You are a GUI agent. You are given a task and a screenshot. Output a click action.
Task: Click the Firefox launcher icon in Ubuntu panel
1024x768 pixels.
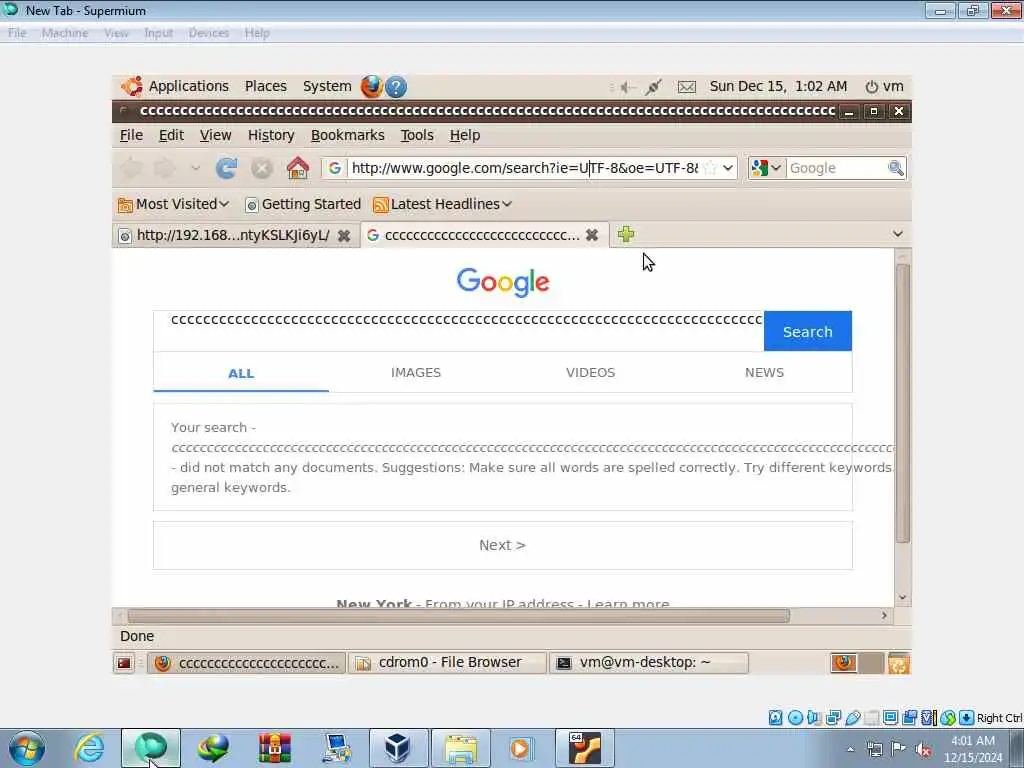[372, 86]
